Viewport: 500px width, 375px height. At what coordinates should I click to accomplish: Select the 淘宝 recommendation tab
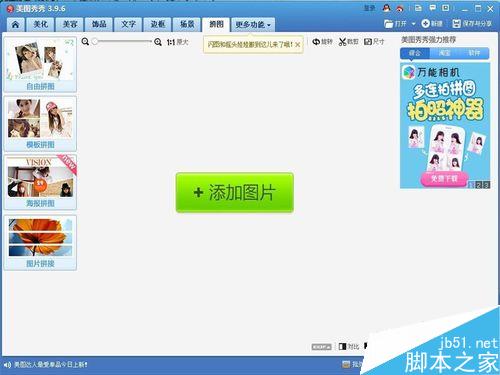point(444,53)
